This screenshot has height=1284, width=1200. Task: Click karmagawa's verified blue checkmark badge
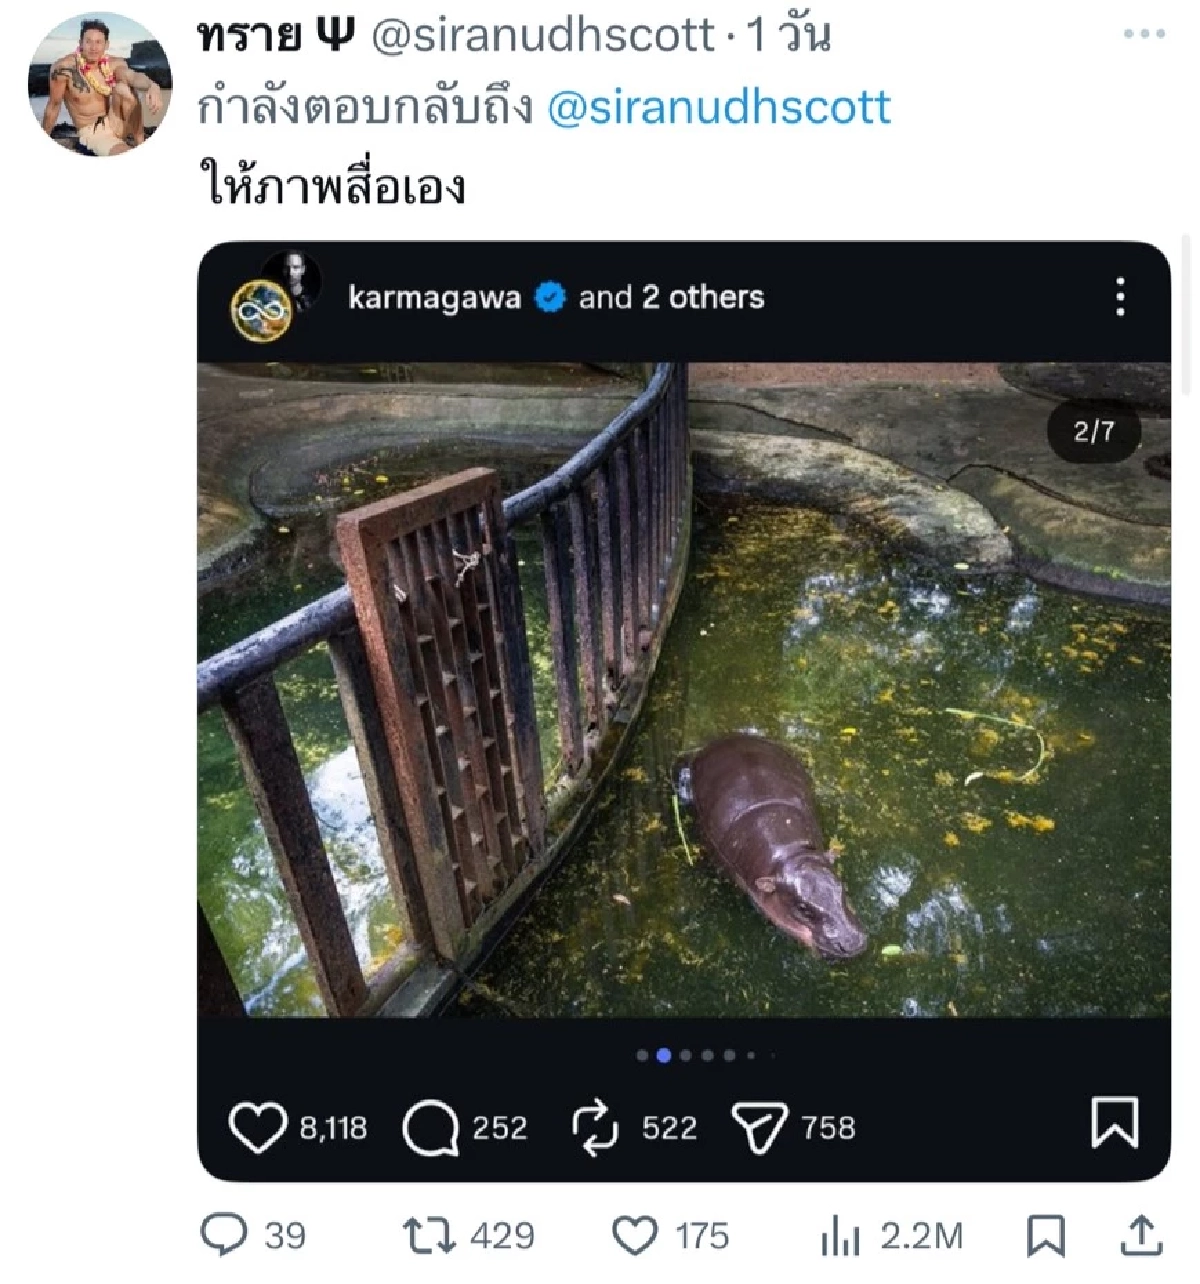tap(548, 296)
